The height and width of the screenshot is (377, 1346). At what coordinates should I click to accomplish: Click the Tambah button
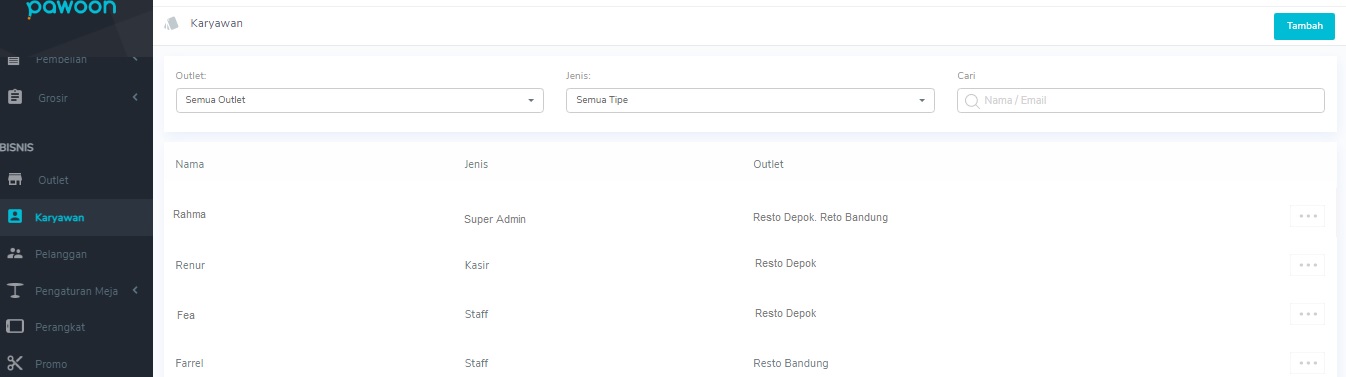click(1304, 26)
